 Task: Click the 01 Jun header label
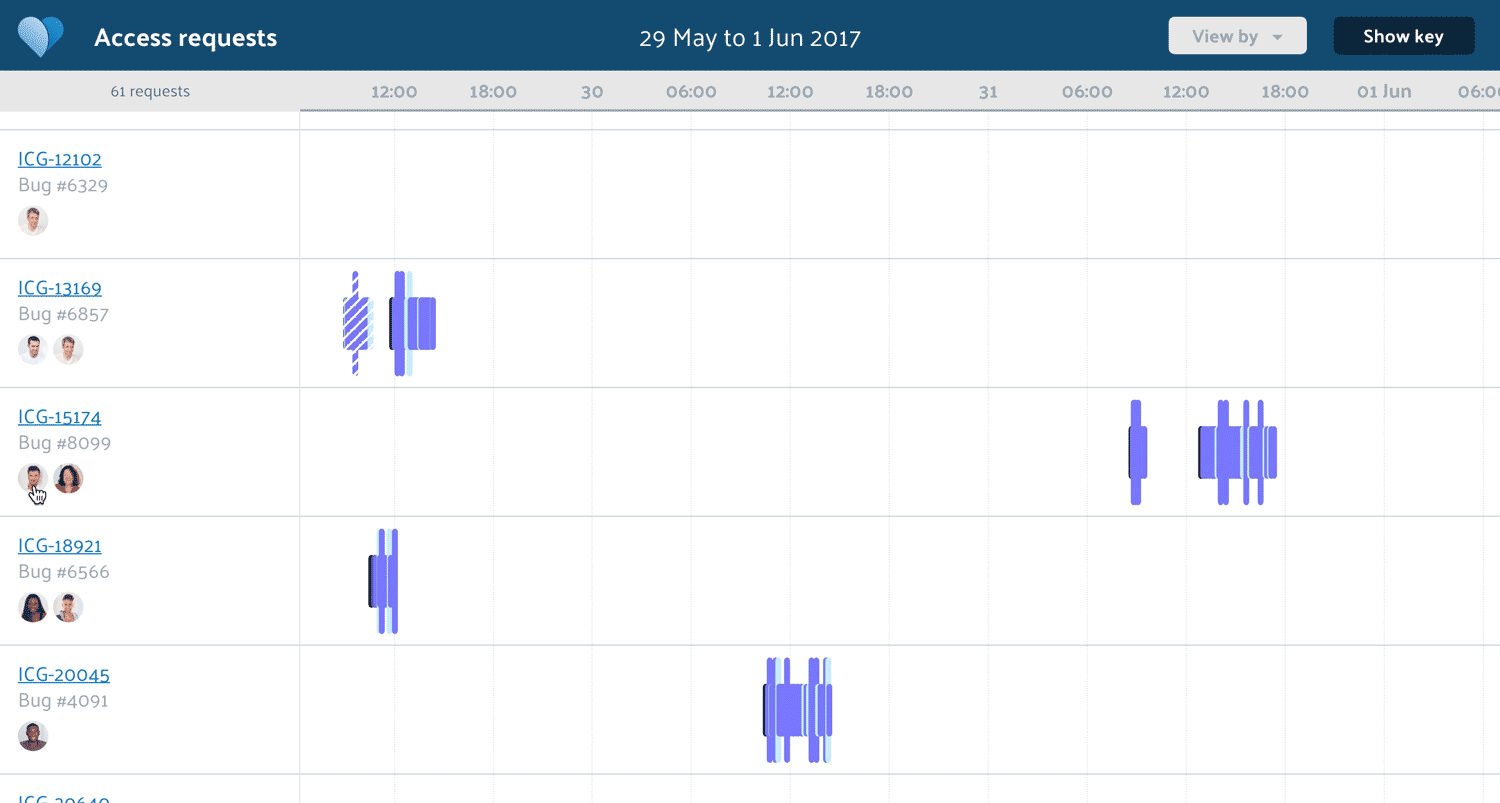[x=1384, y=91]
